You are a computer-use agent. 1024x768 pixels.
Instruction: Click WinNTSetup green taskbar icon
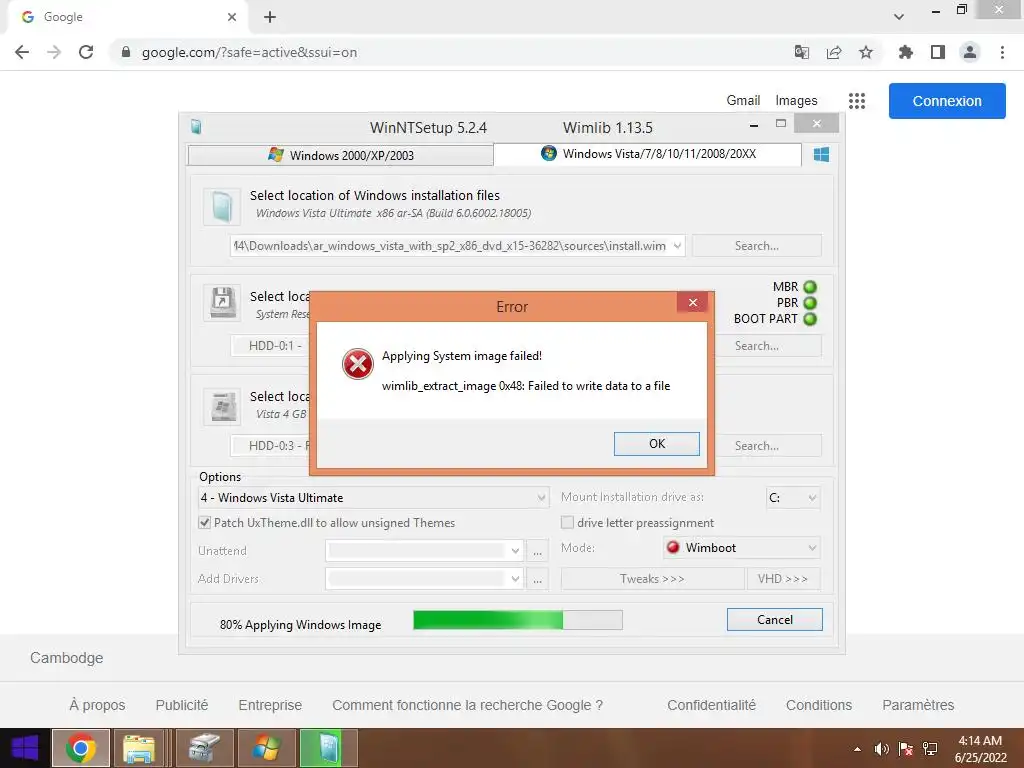click(x=329, y=748)
